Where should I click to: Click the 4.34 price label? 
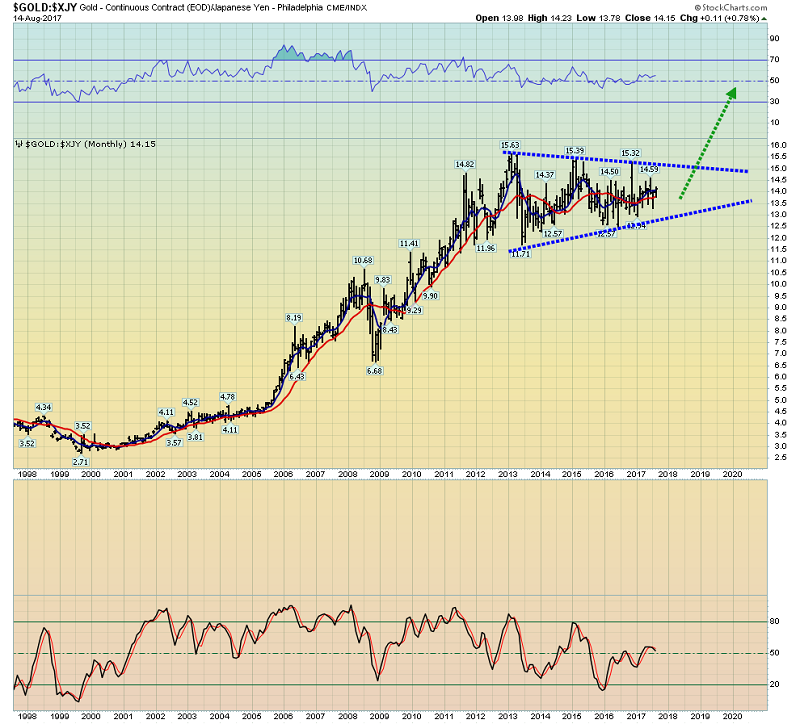click(43, 407)
